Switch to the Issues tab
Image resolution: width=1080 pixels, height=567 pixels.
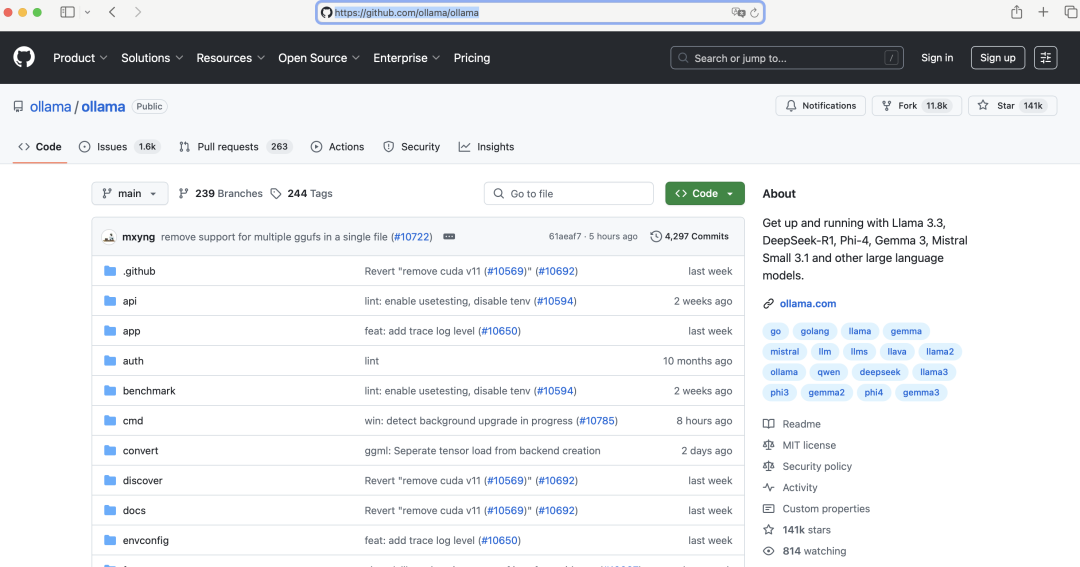[x=119, y=147]
